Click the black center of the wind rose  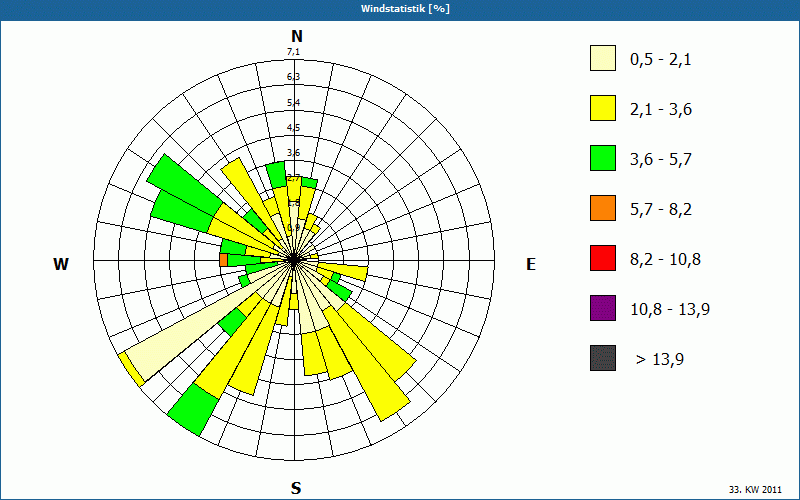[x=294, y=260]
